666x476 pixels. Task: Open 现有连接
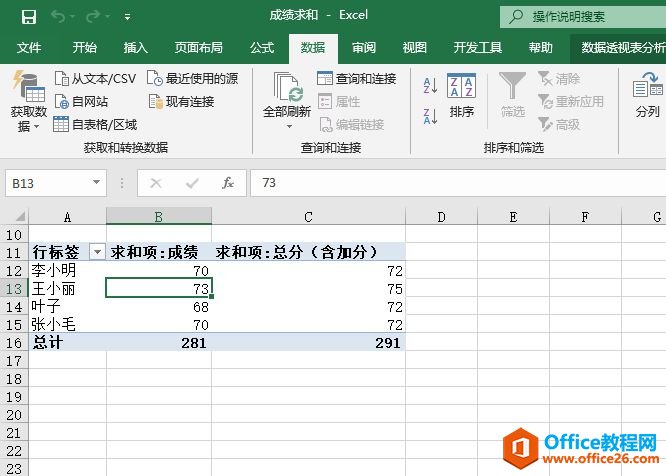coord(181,101)
